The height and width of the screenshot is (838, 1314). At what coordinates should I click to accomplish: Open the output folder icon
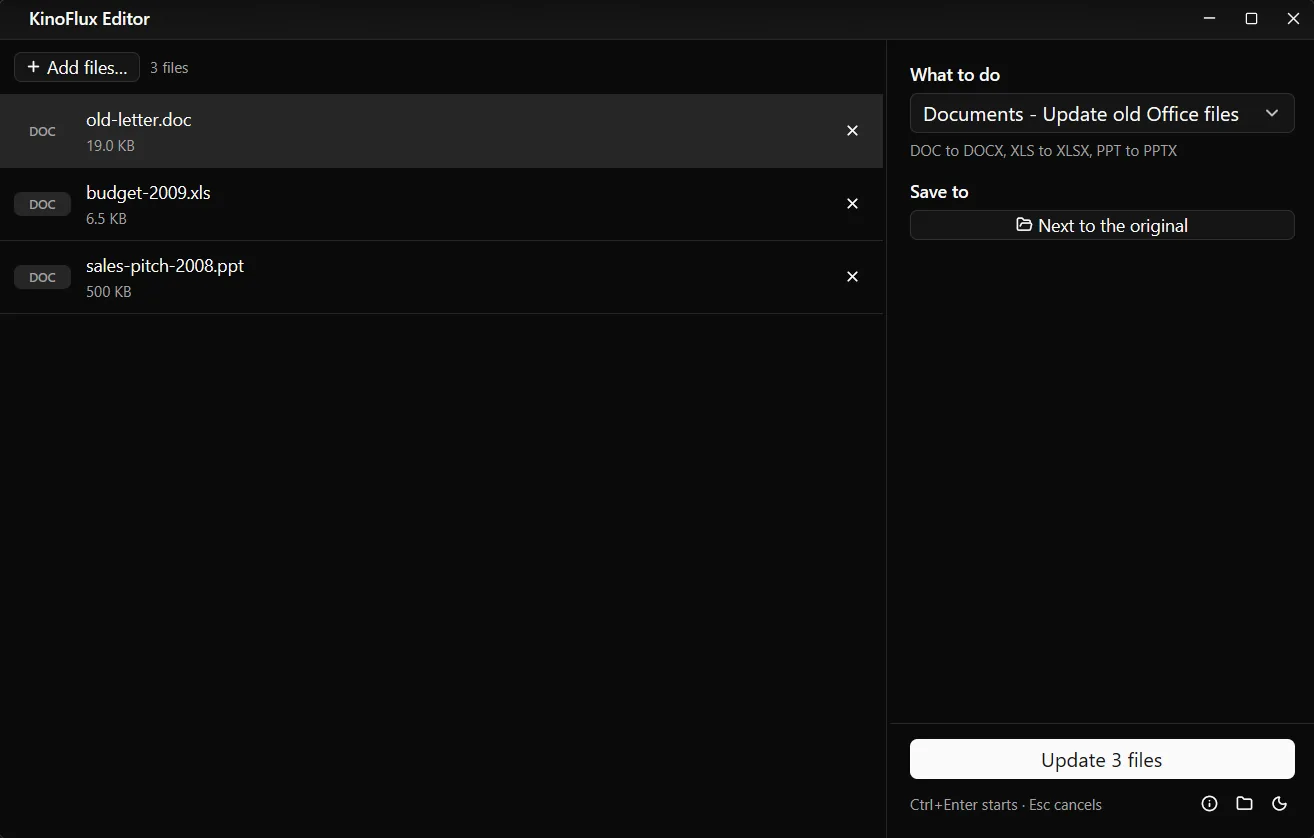[x=1244, y=804]
